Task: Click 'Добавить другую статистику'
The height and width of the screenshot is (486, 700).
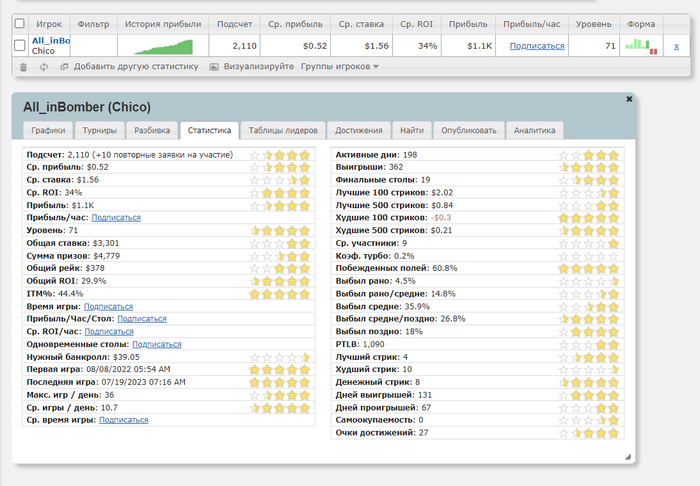Action: click(x=136, y=66)
